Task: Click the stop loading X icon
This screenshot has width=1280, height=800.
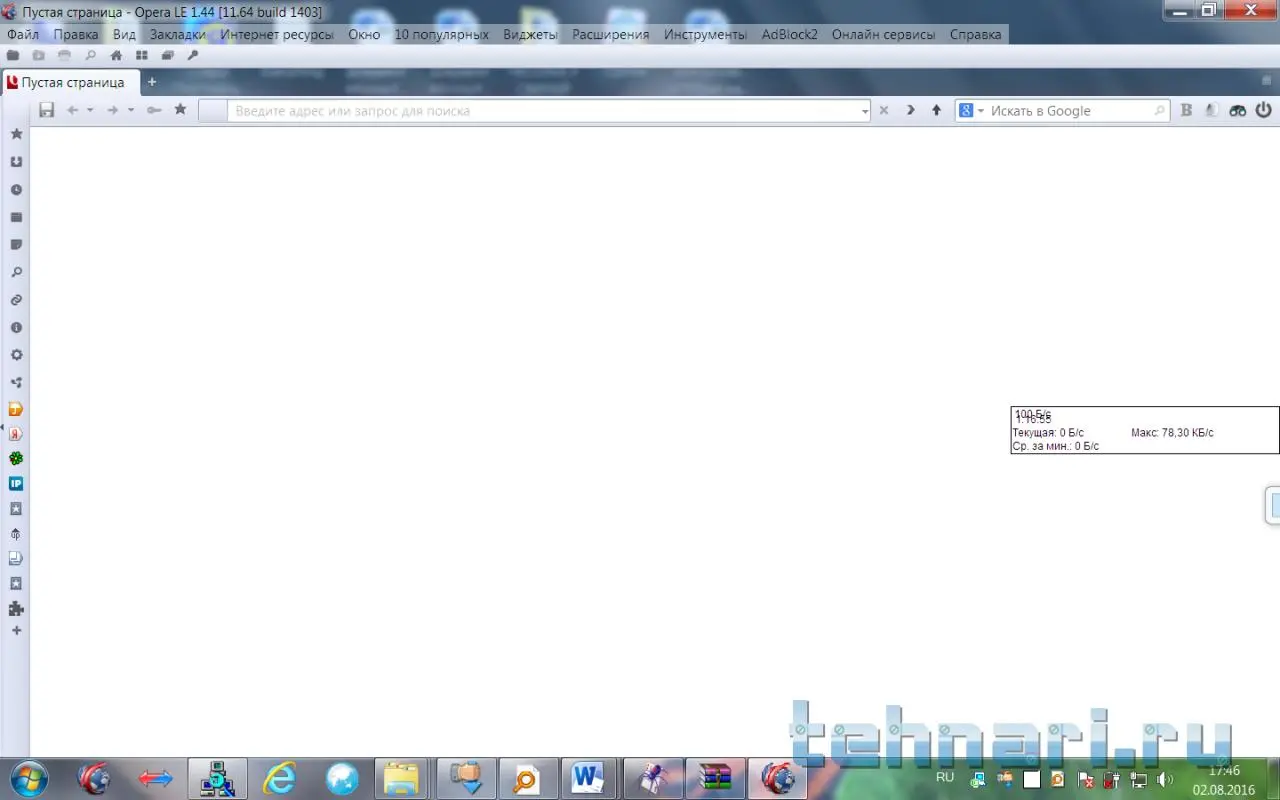Action: (884, 110)
